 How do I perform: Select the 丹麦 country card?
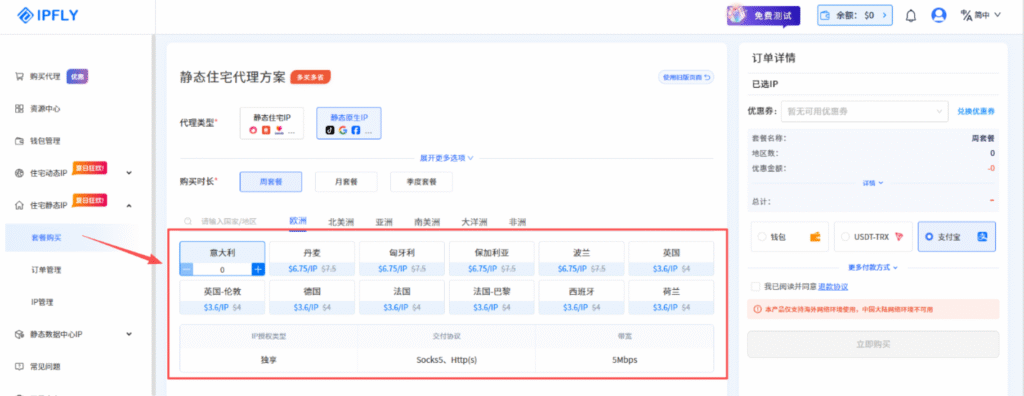point(312,259)
